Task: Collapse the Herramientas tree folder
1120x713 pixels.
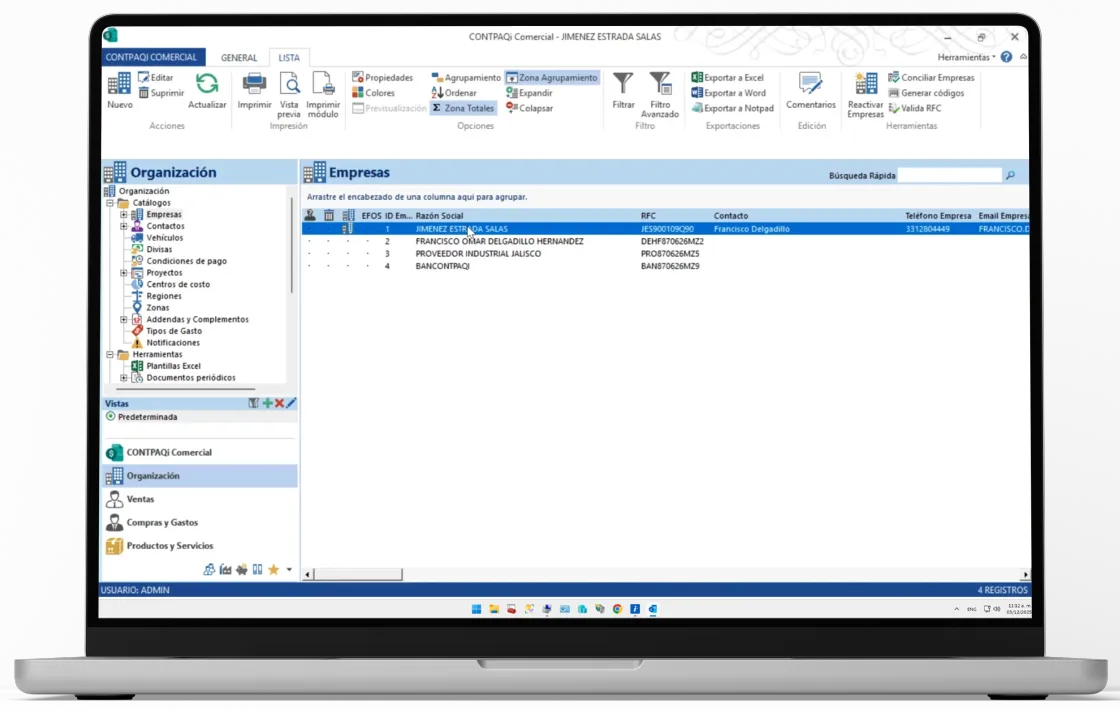Action: (x=111, y=354)
